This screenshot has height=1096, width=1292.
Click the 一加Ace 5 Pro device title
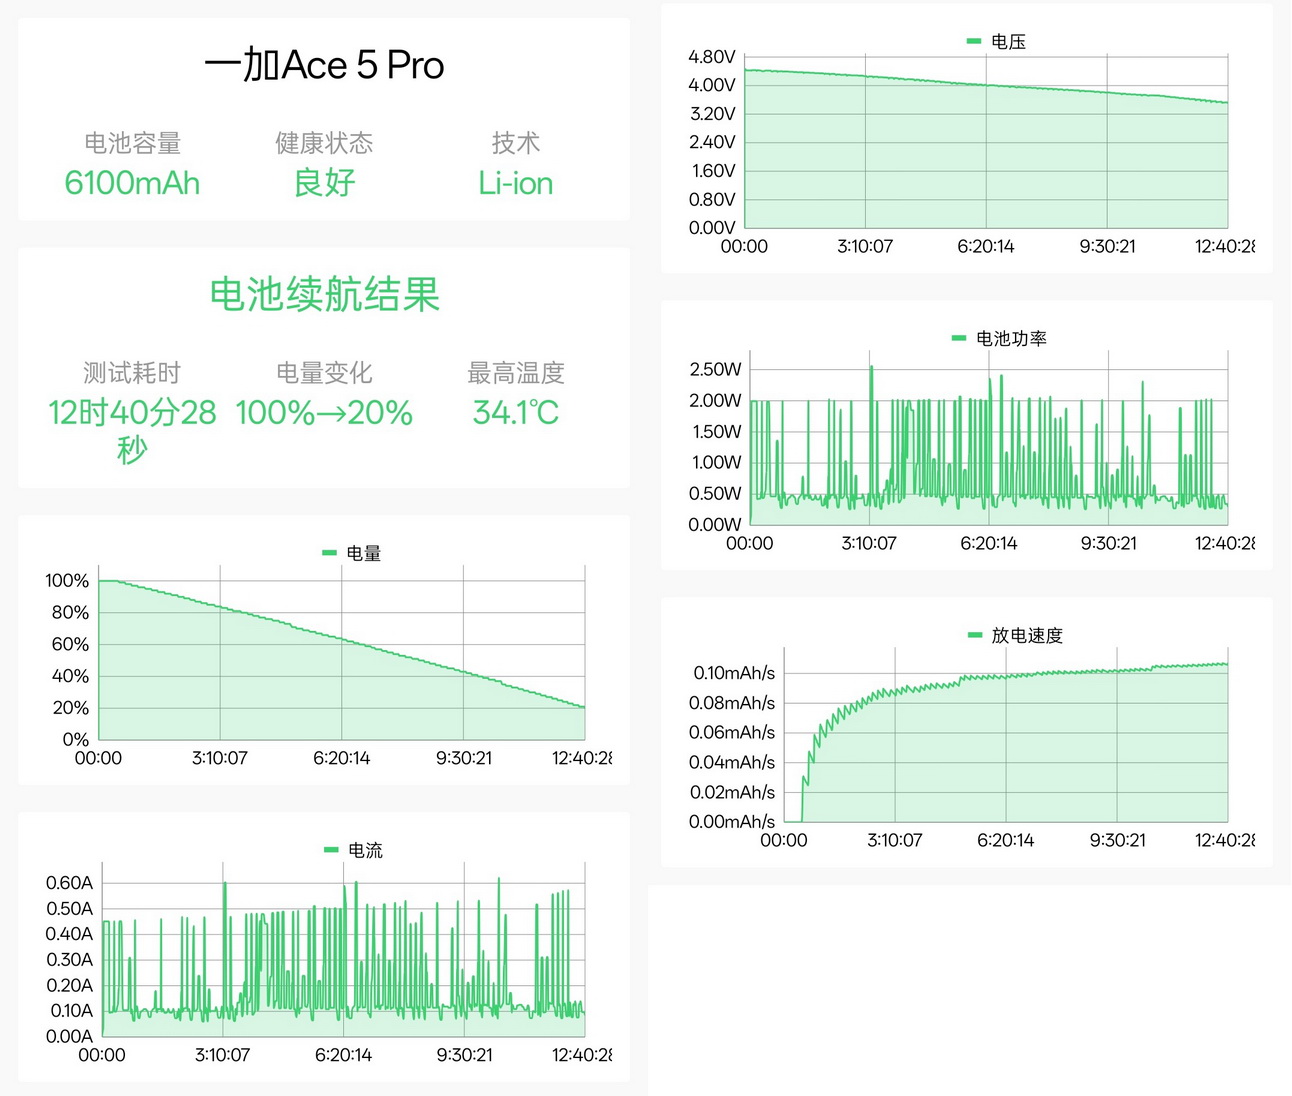(324, 66)
